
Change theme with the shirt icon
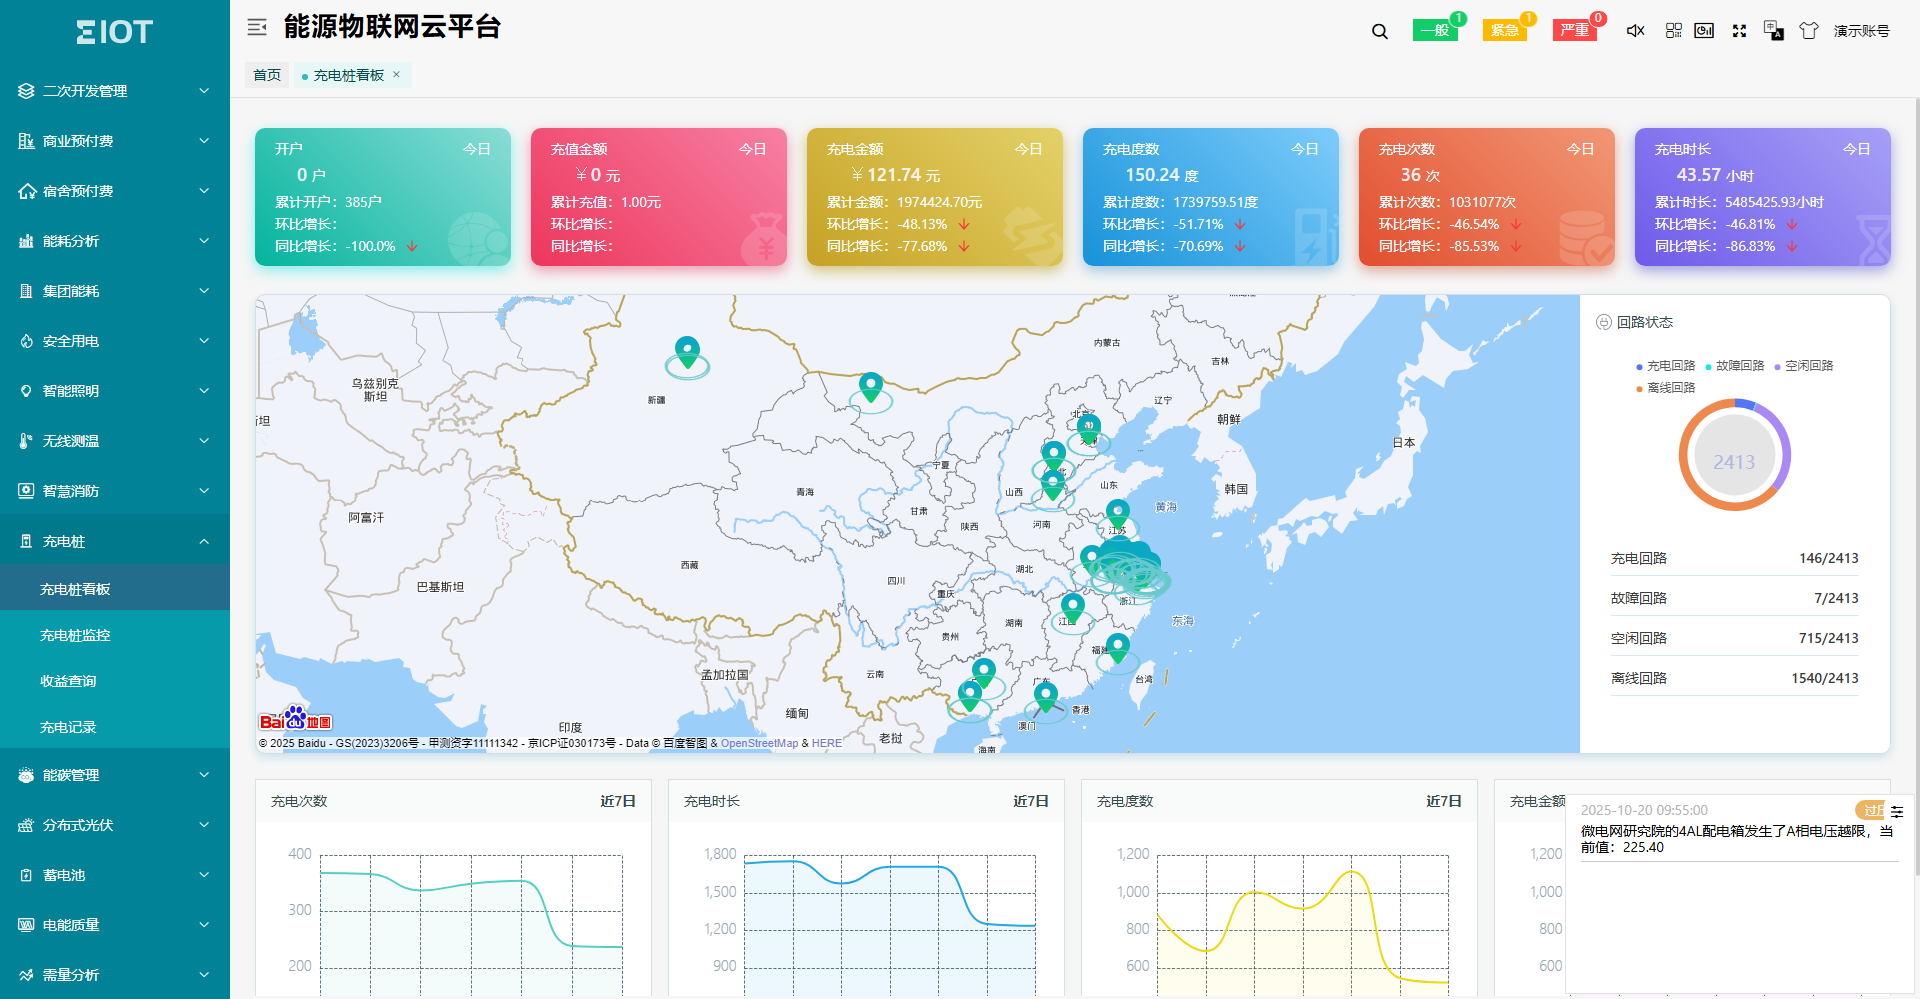[x=1809, y=31]
